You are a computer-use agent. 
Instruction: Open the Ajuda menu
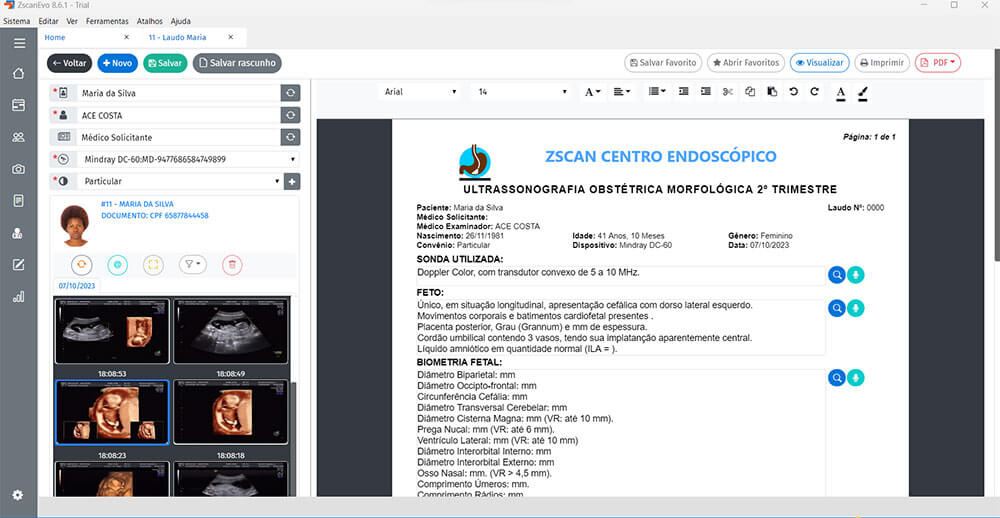tap(180, 21)
